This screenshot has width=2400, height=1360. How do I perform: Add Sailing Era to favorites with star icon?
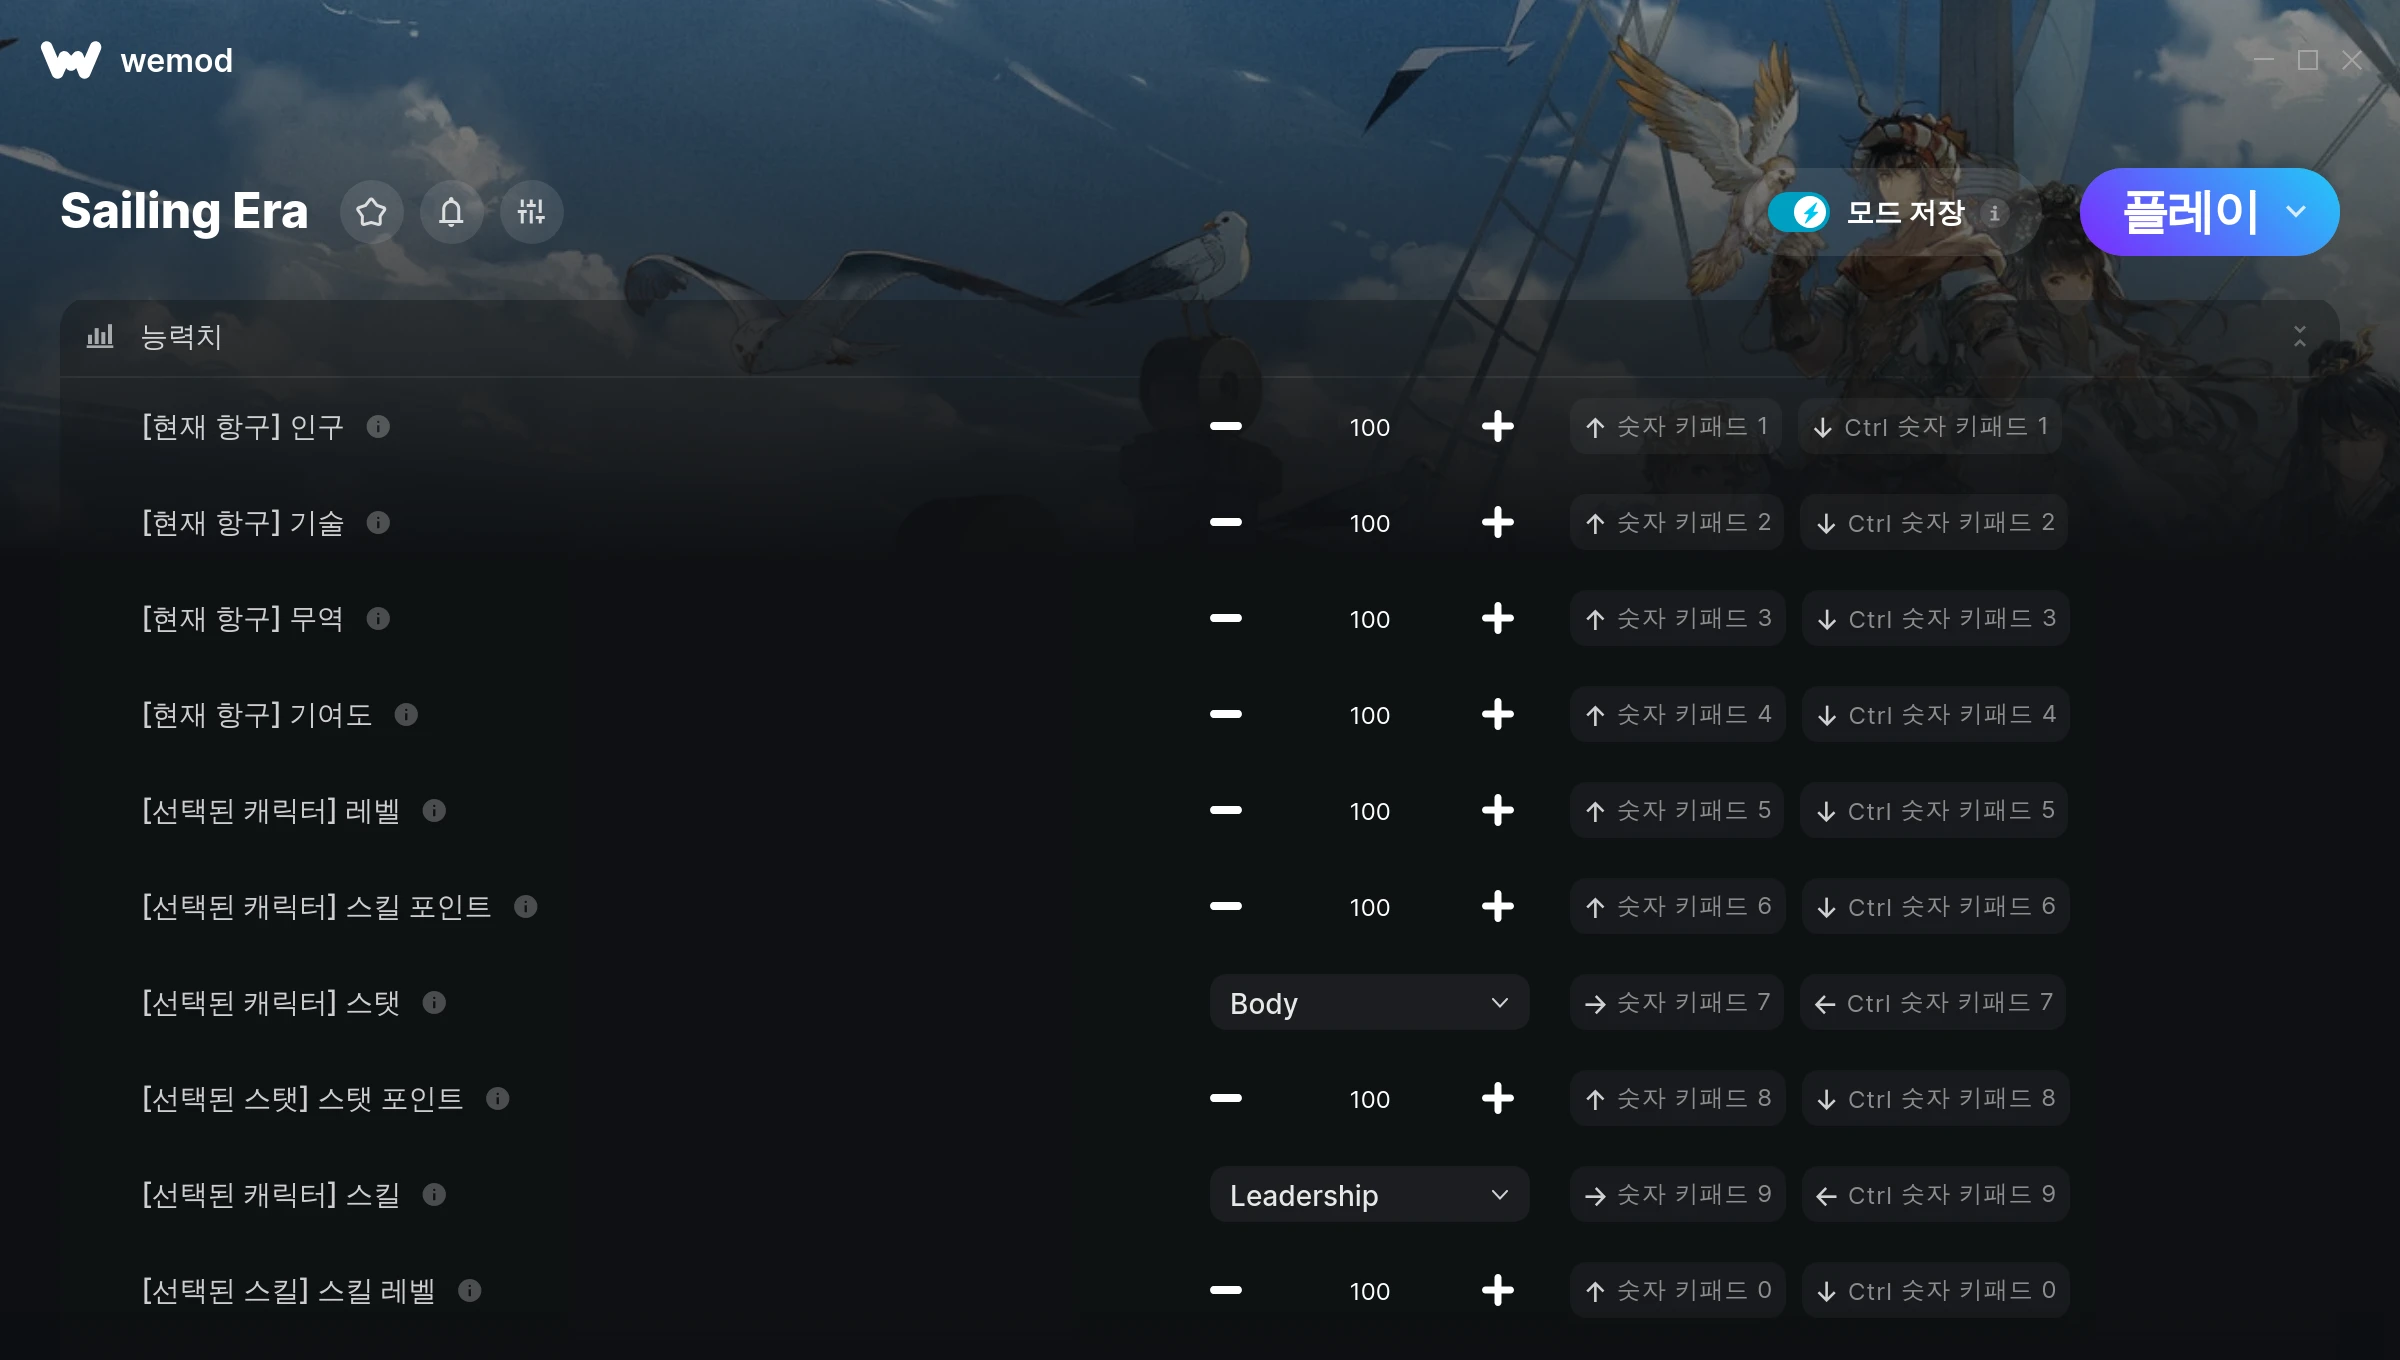[371, 212]
